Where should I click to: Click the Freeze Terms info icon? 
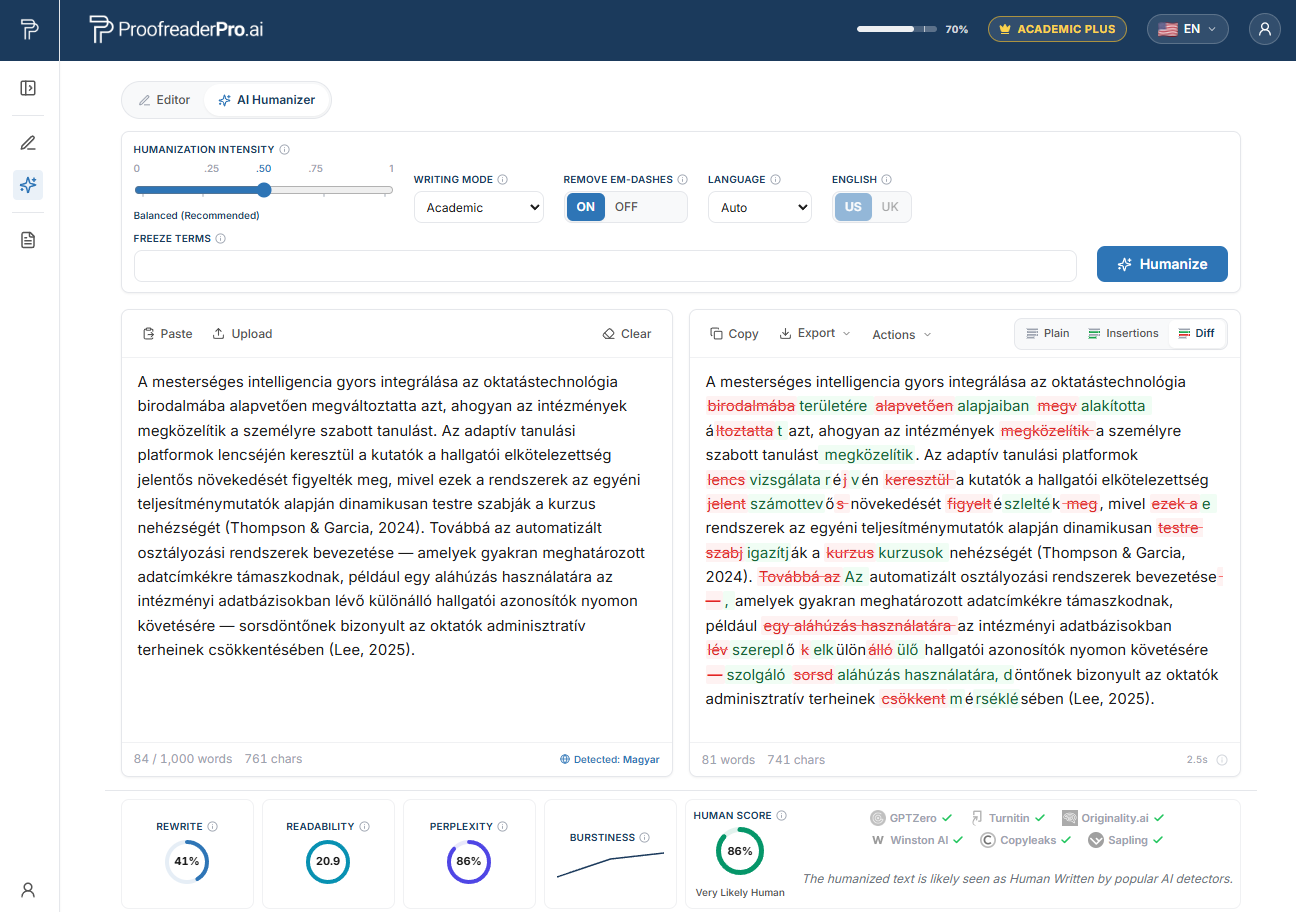tap(220, 239)
